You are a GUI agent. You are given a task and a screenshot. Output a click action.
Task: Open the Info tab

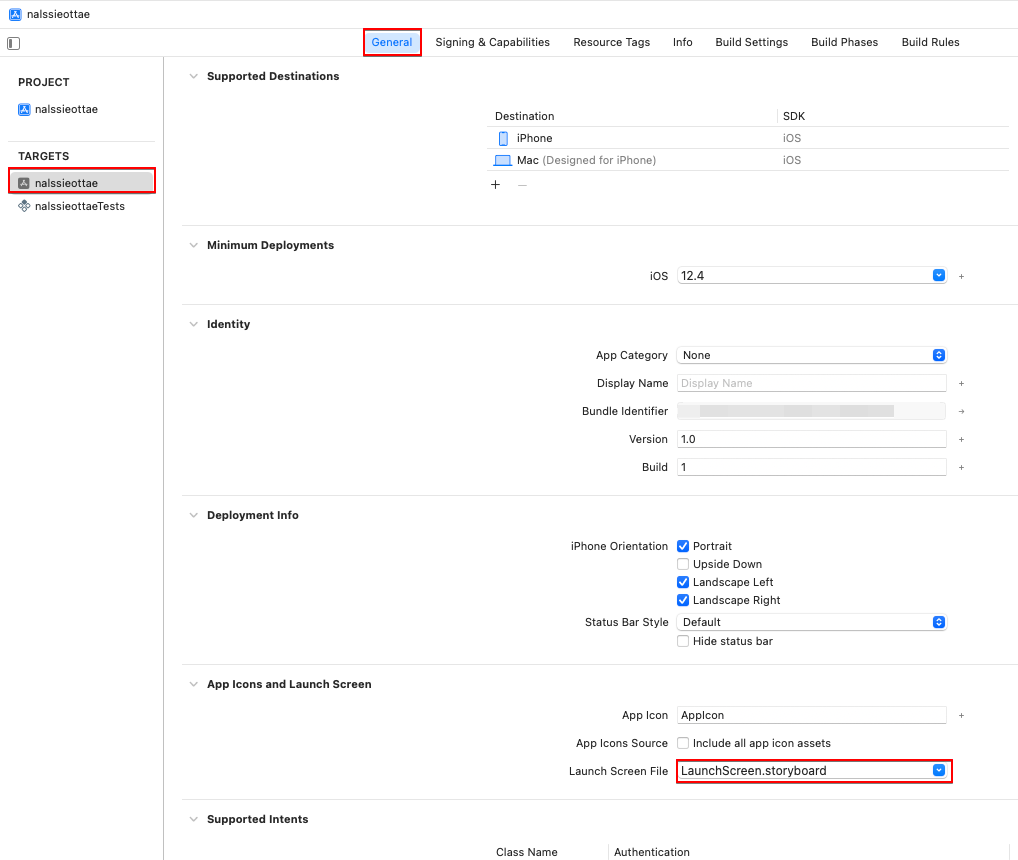click(682, 42)
